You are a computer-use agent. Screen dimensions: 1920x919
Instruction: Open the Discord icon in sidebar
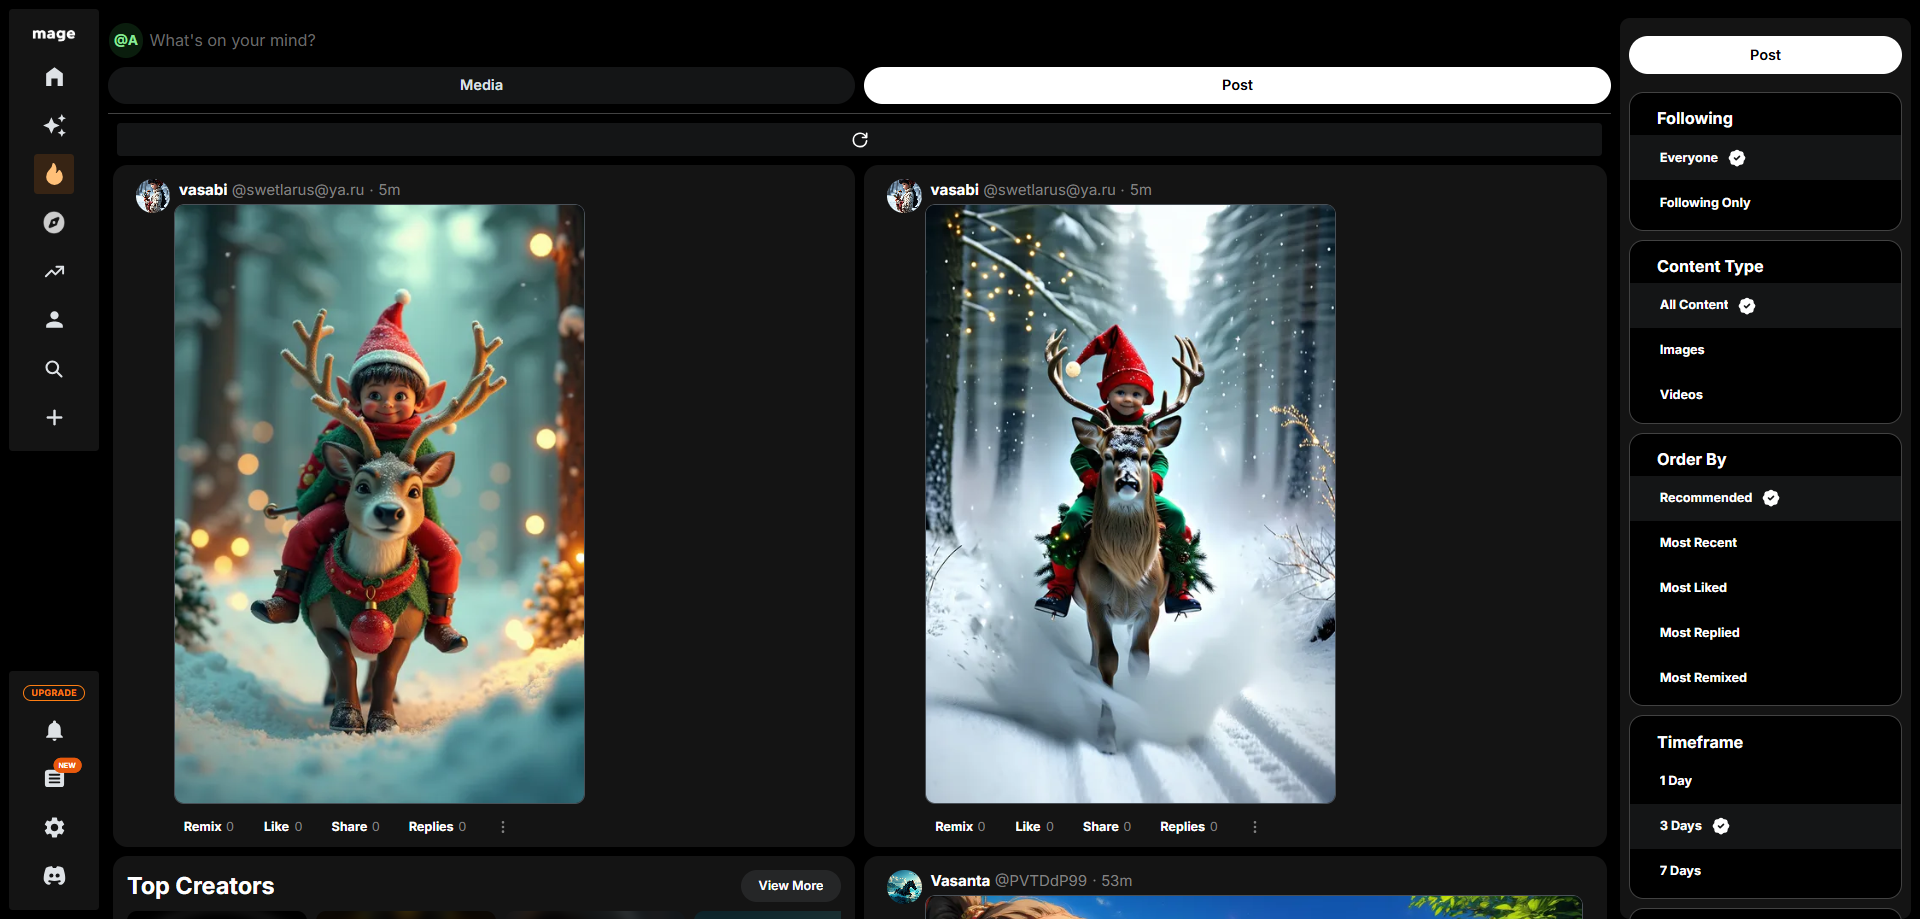(x=54, y=876)
